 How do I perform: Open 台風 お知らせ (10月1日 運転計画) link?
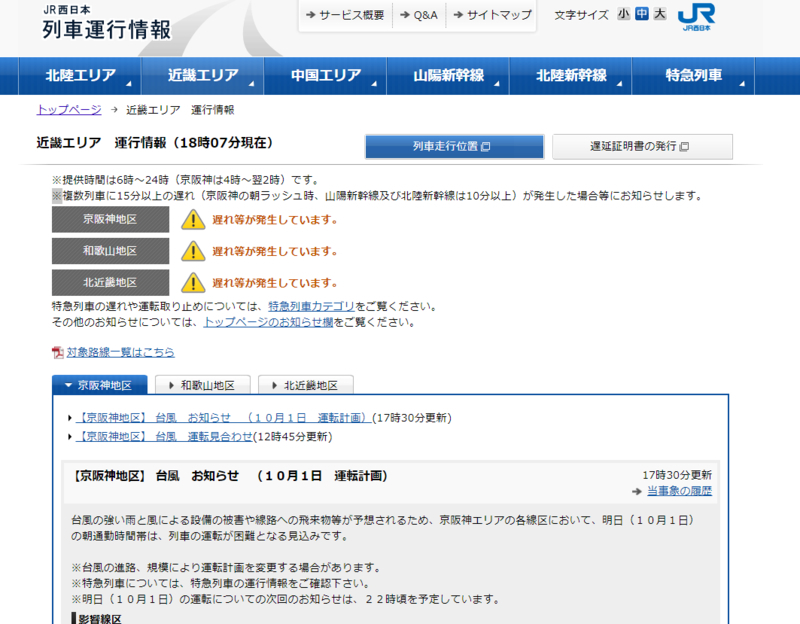pyautogui.click(x=223, y=418)
